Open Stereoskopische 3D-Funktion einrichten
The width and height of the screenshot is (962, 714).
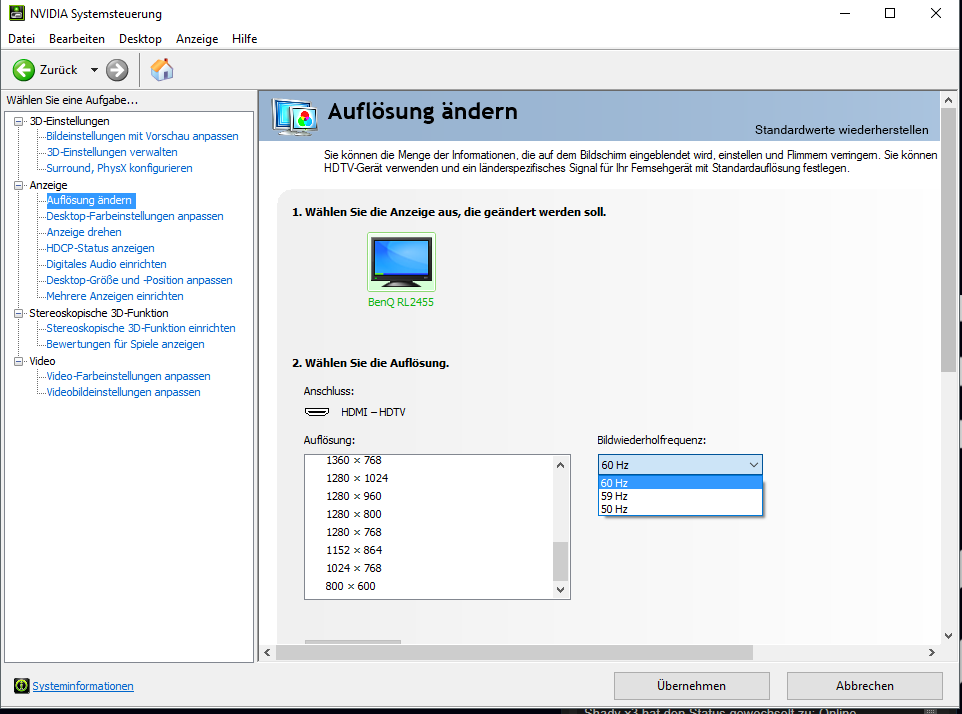coord(141,328)
